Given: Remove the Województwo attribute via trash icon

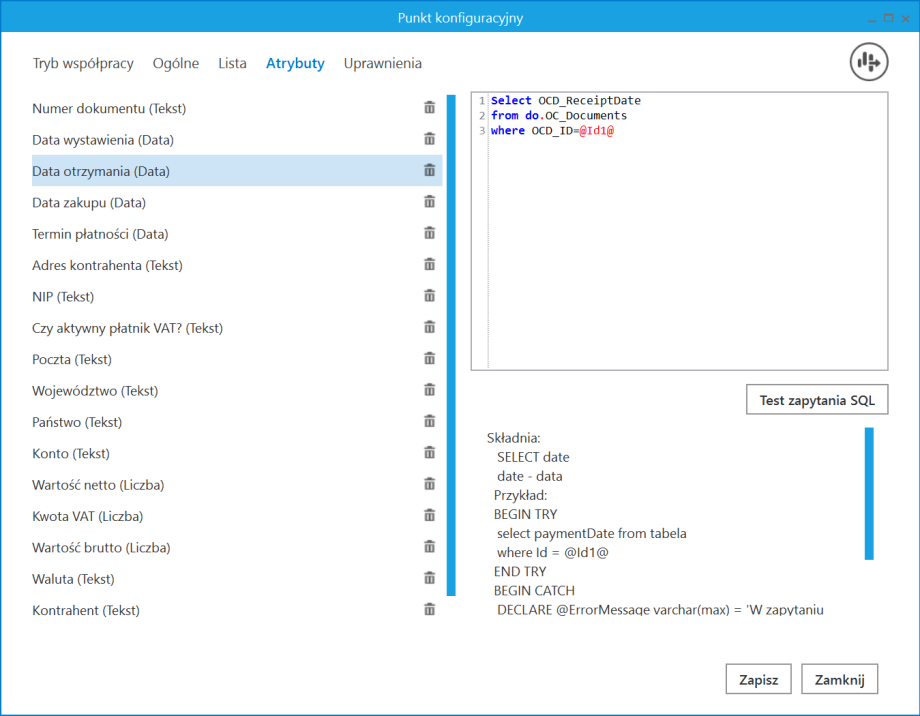Looking at the screenshot, I should 429,390.
